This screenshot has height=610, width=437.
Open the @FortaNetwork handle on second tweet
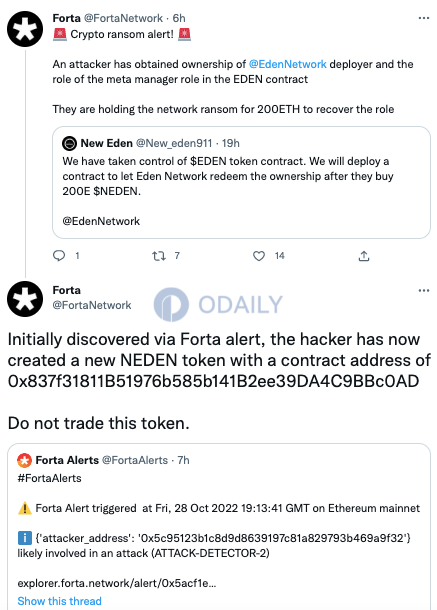[x=92, y=305]
